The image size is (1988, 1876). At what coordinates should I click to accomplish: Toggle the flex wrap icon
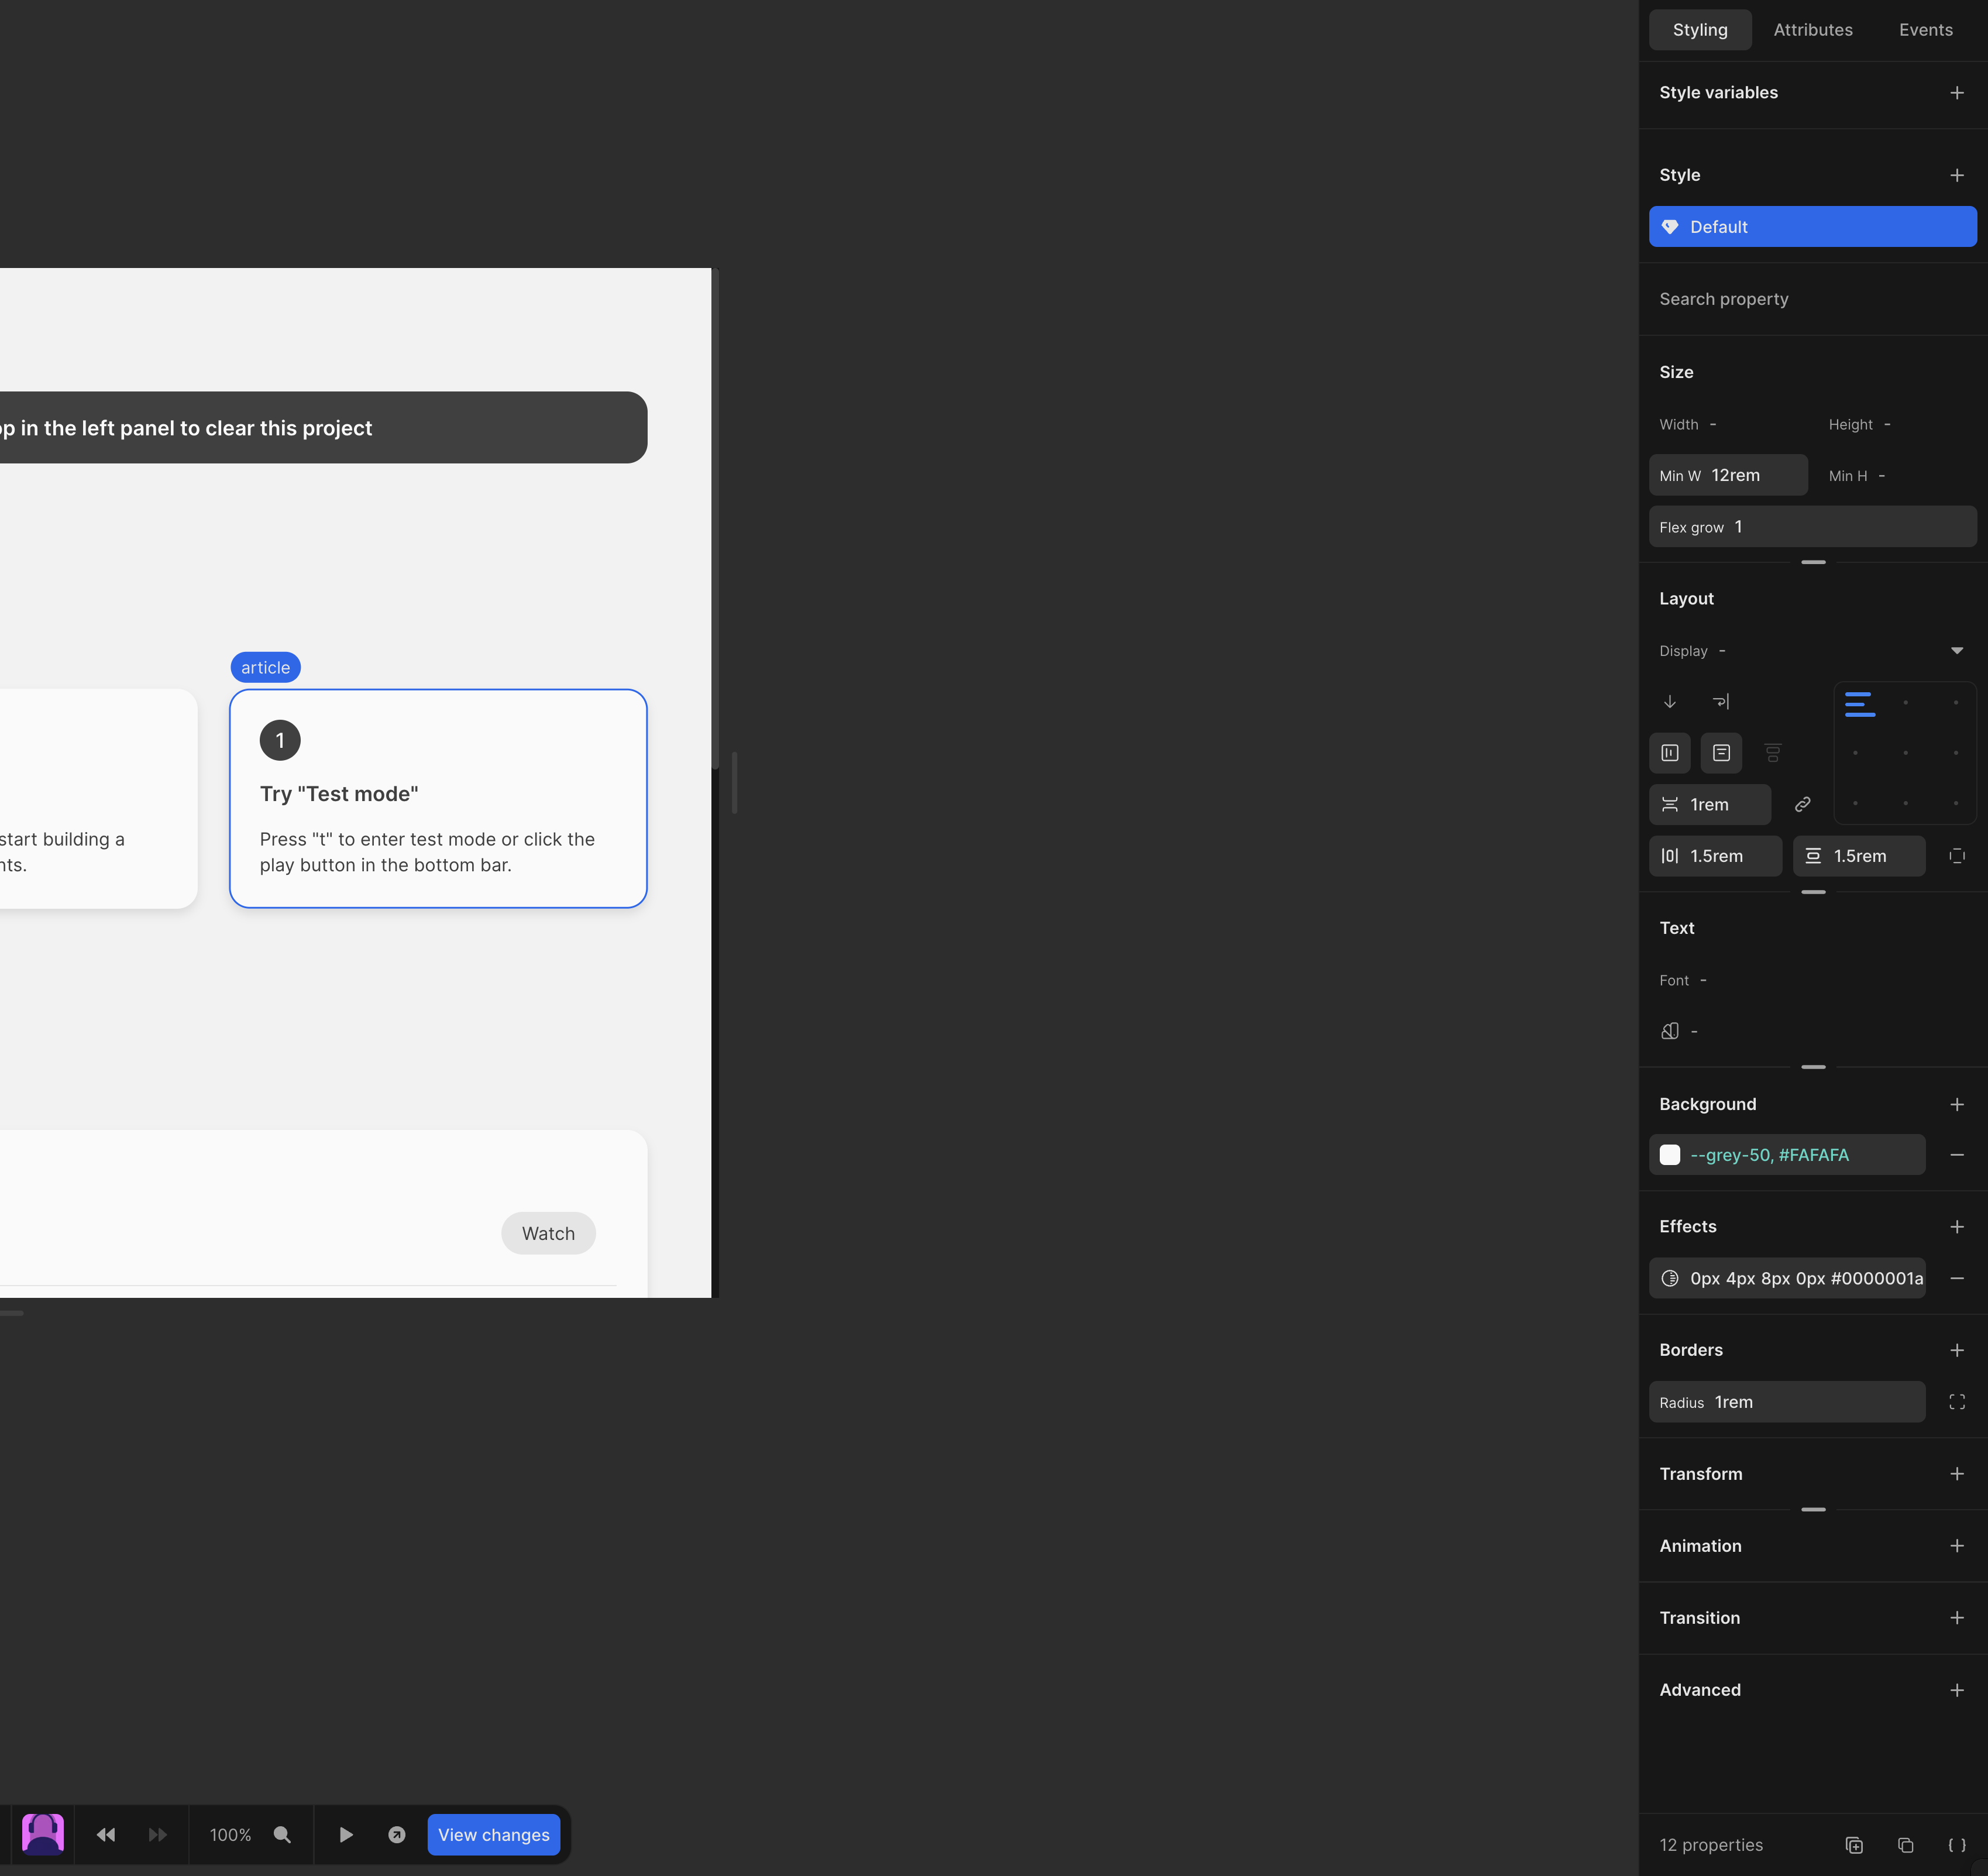[x=1720, y=701]
